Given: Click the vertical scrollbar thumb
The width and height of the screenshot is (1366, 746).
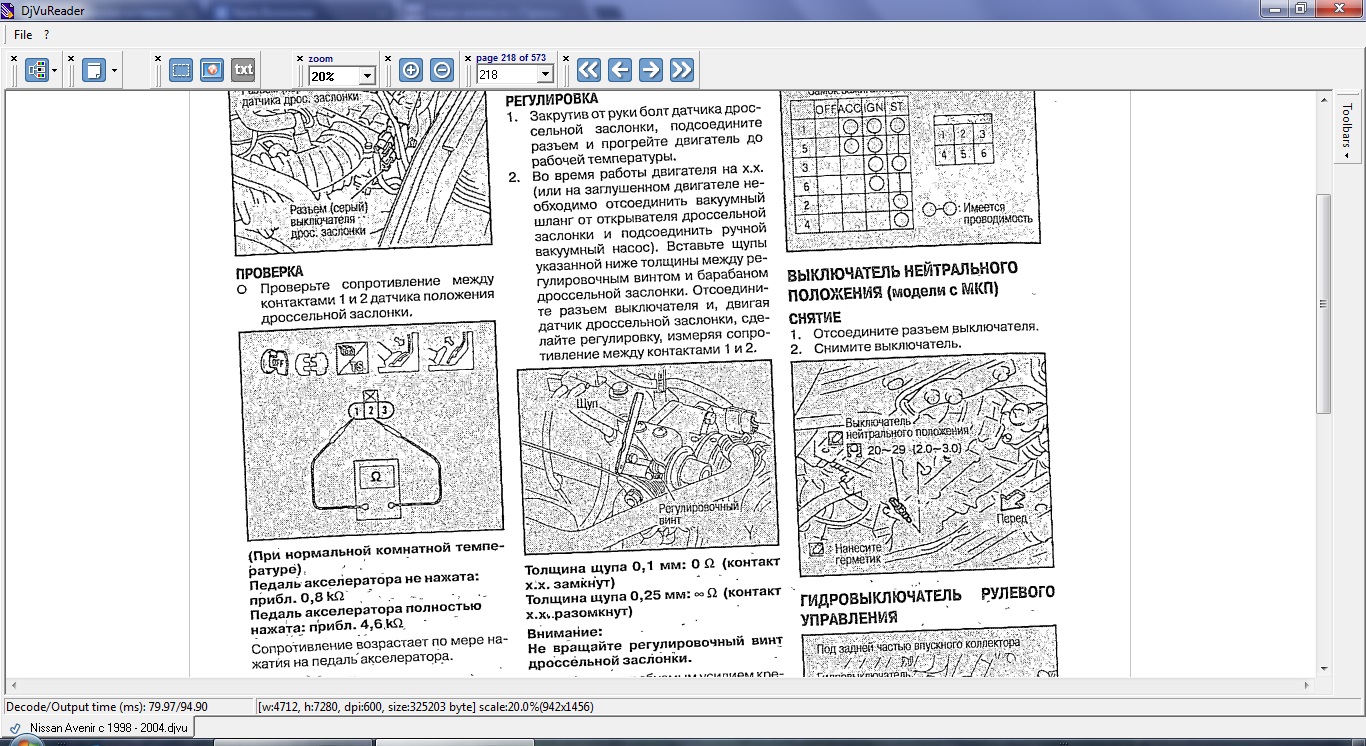Looking at the screenshot, I should coord(1324,304).
